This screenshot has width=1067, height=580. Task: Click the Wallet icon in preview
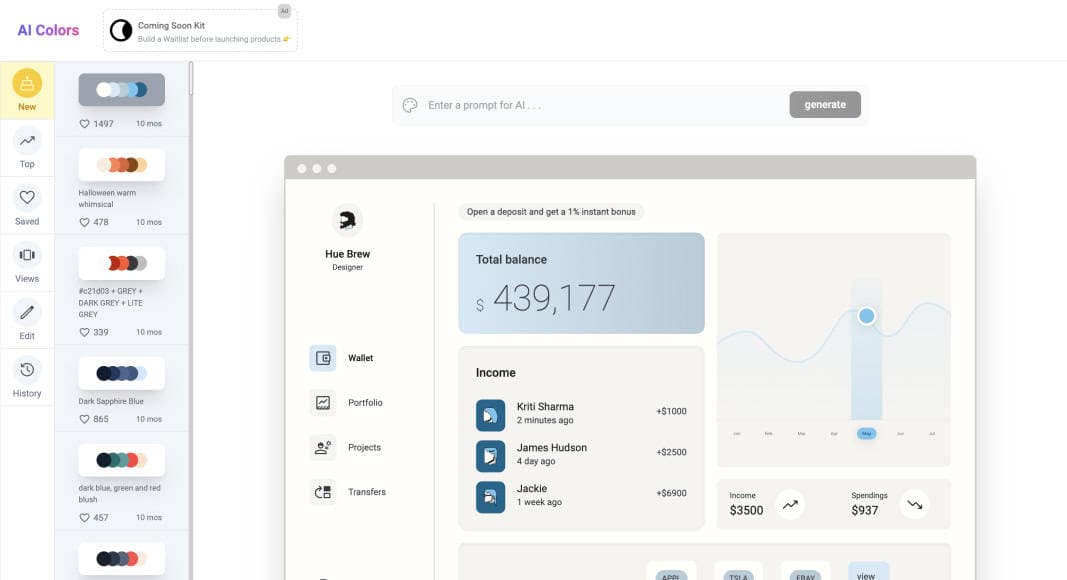tap(323, 358)
